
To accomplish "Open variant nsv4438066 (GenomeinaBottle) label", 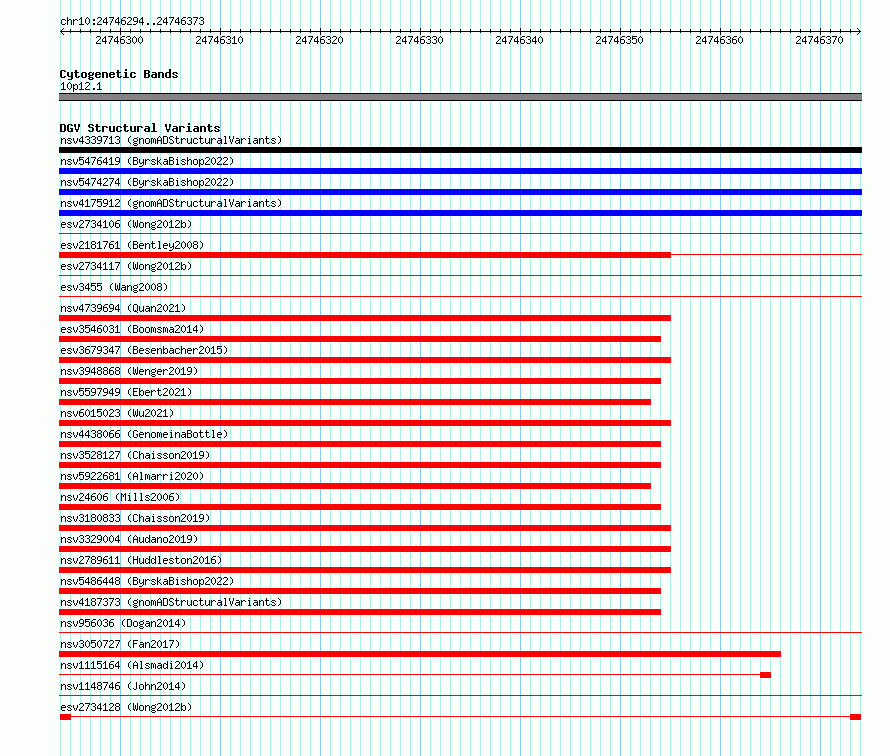I will [144, 434].
